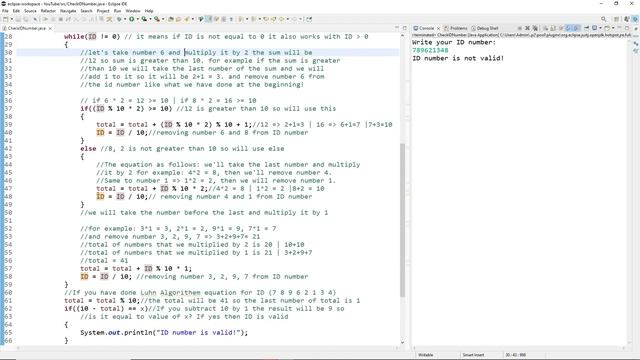640x360 pixels.
Task: Click console input text 789621348
Action: 430,50
